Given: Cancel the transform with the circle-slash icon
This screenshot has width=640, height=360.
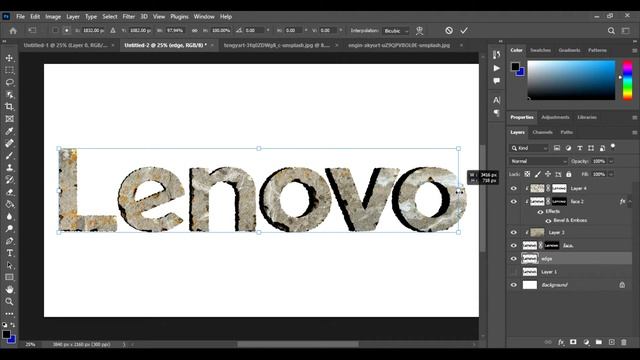Looking at the screenshot, I should click(449, 31).
